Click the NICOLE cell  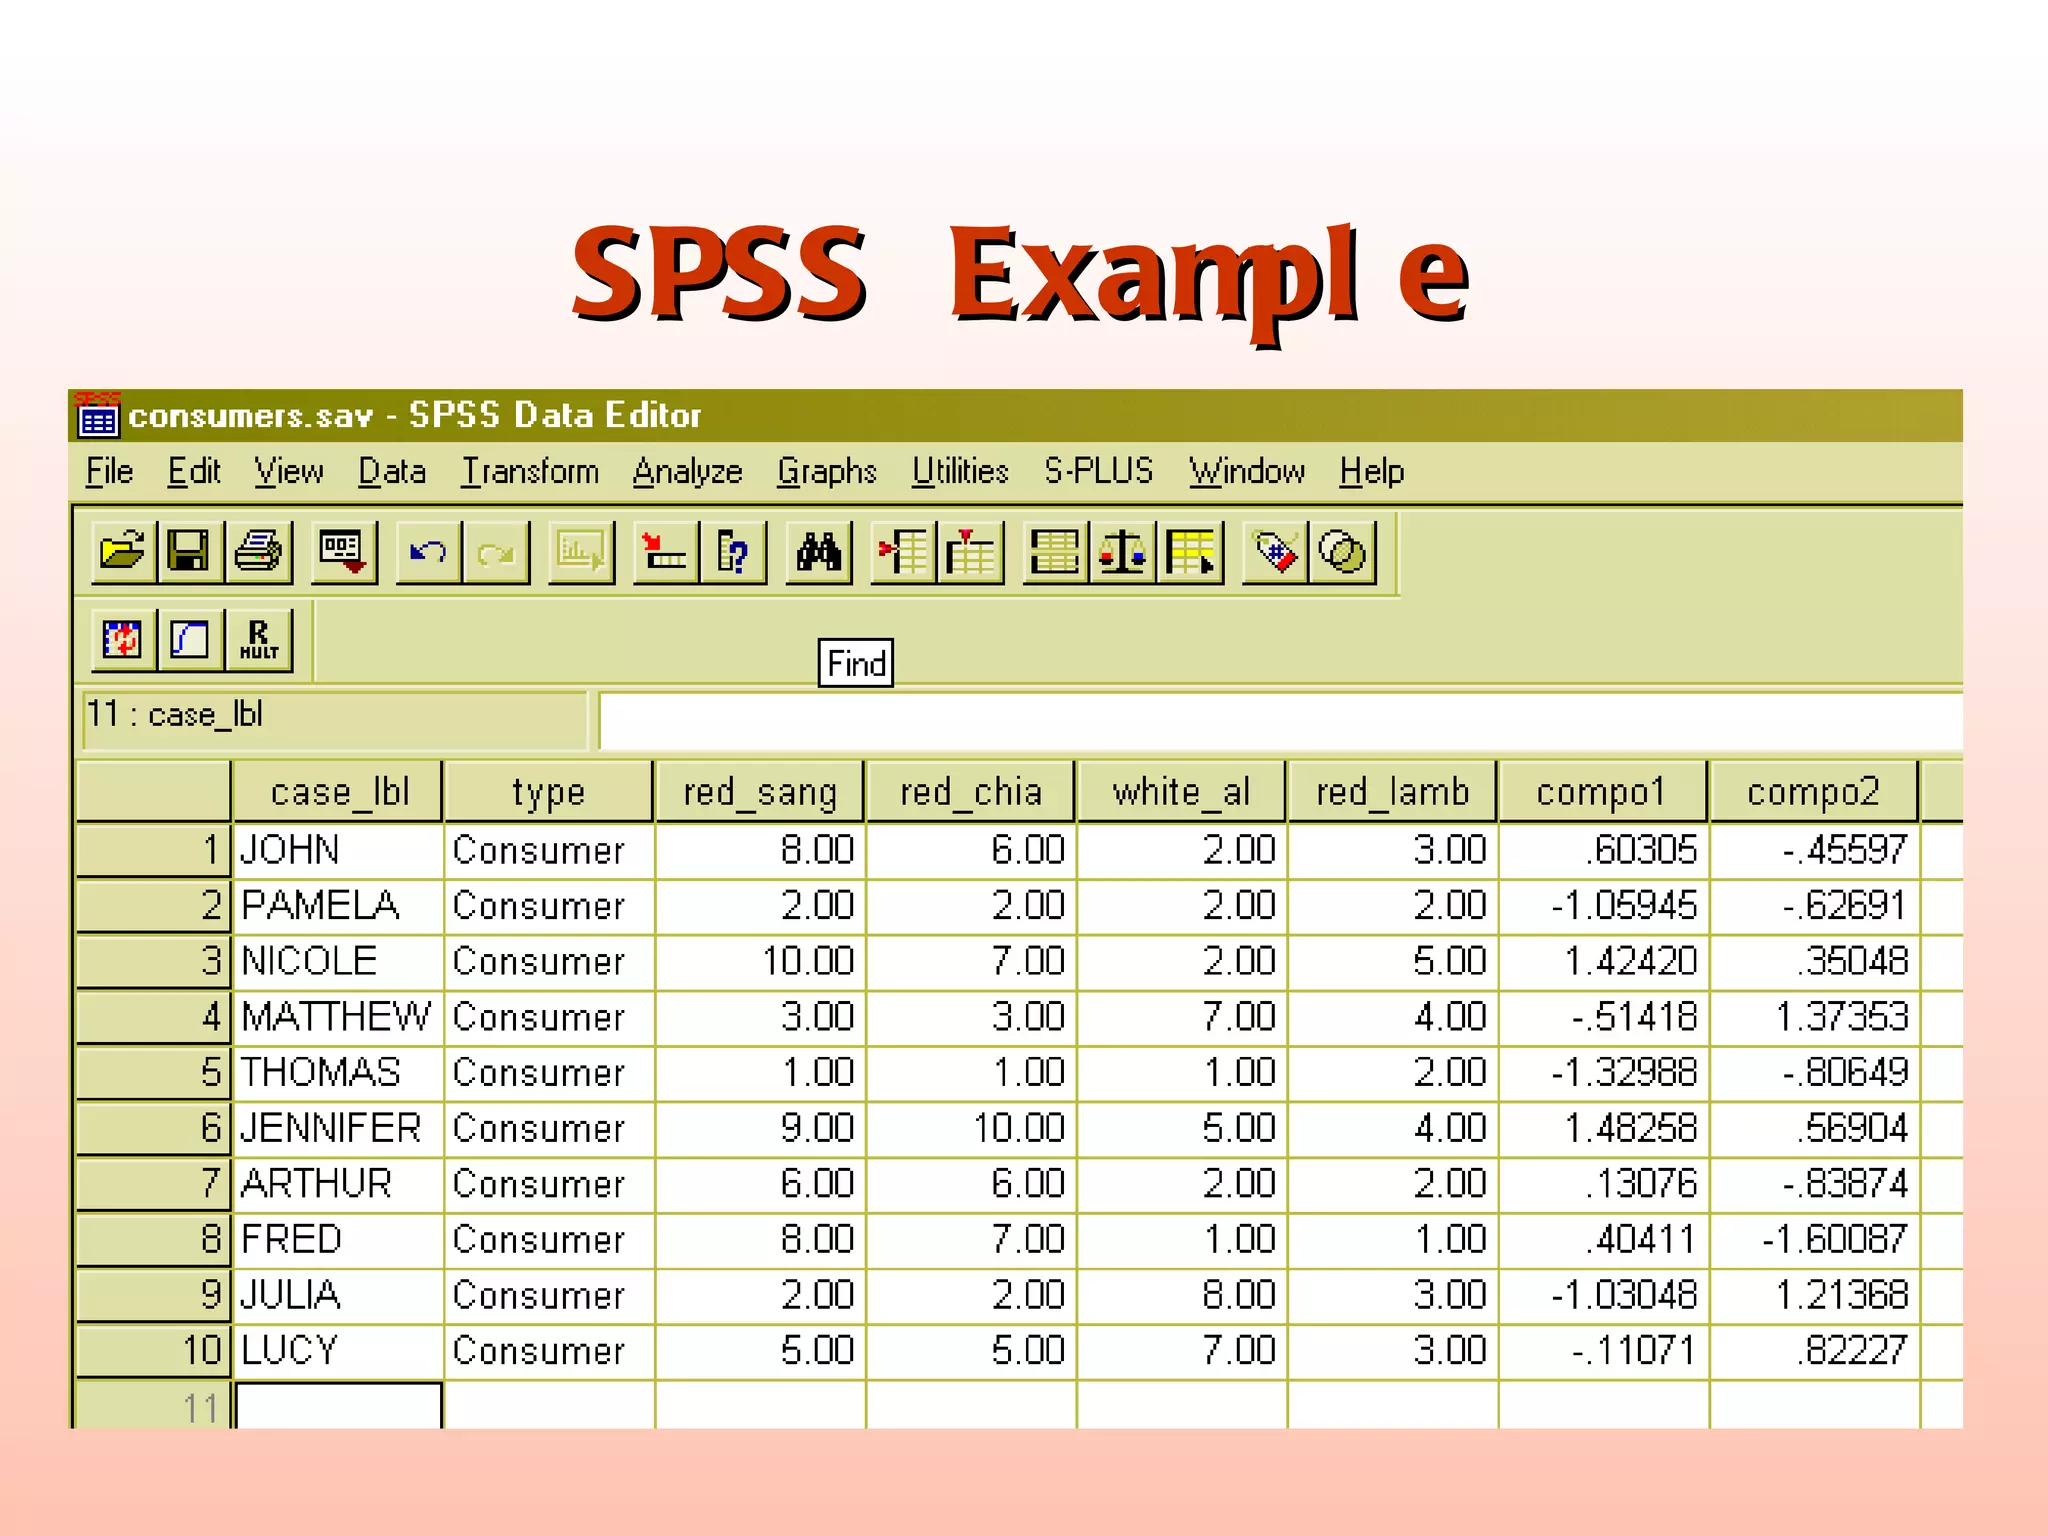(x=338, y=961)
